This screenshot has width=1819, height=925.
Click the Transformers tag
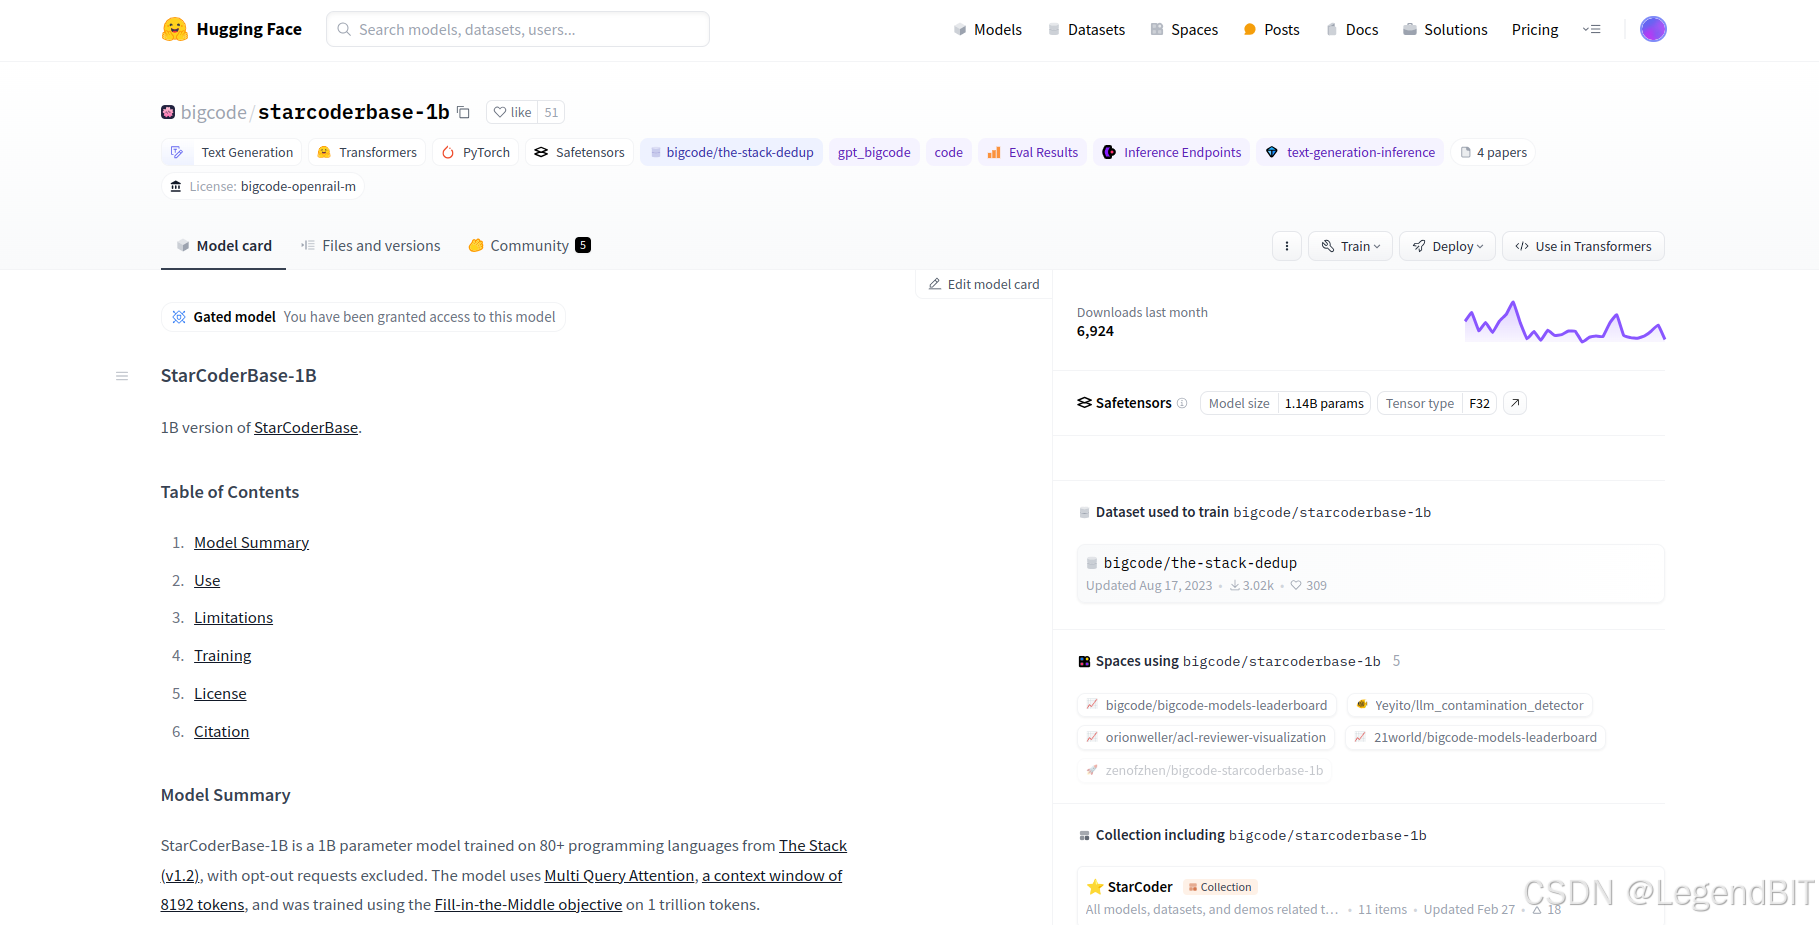pyautogui.click(x=367, y=152)
